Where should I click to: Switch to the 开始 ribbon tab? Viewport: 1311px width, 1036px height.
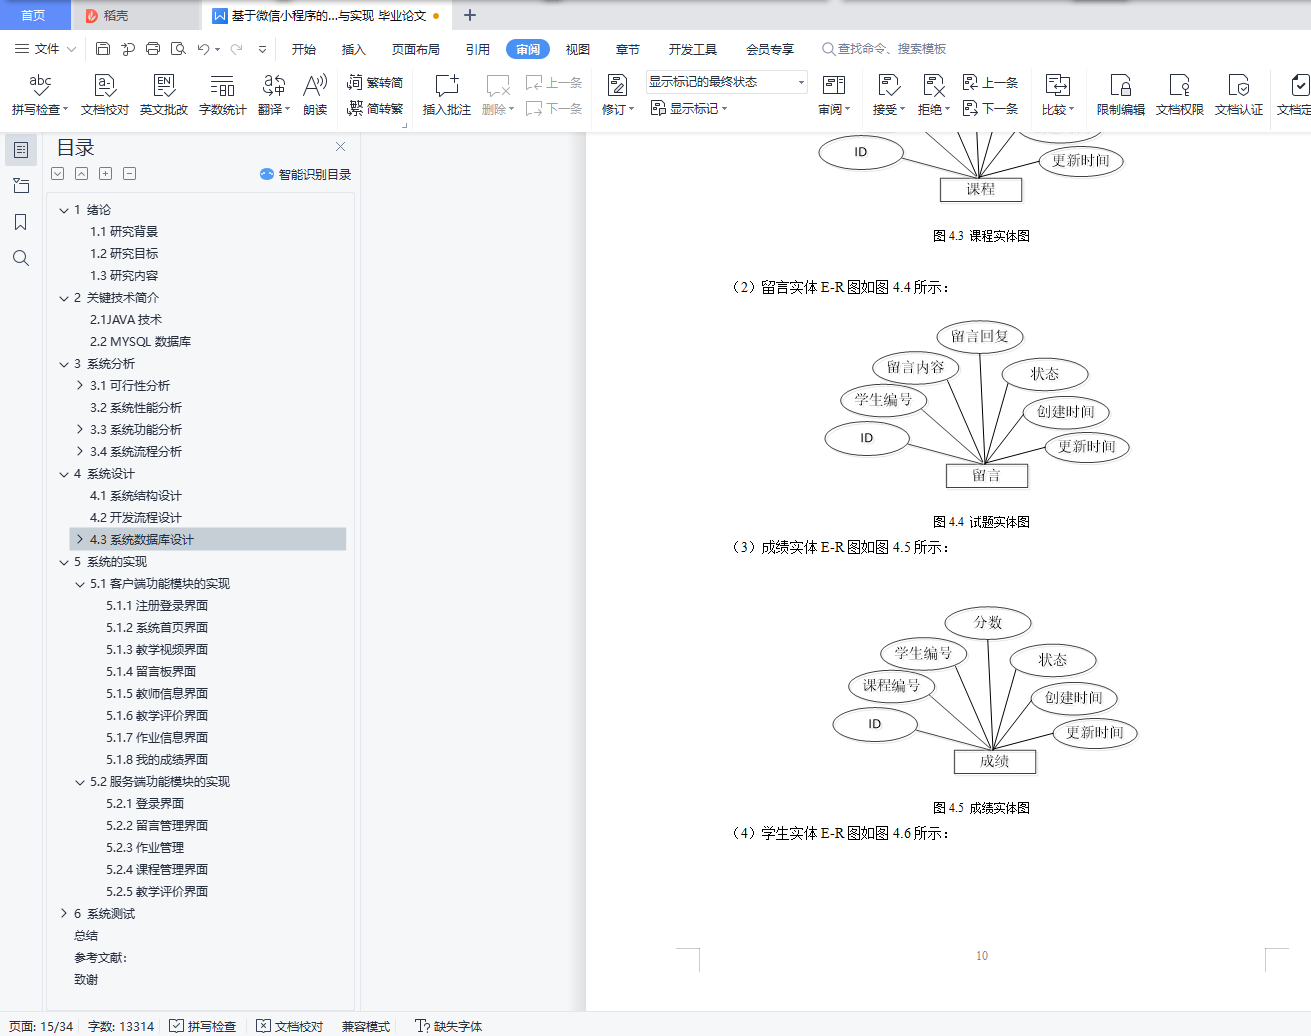(304, 49)
